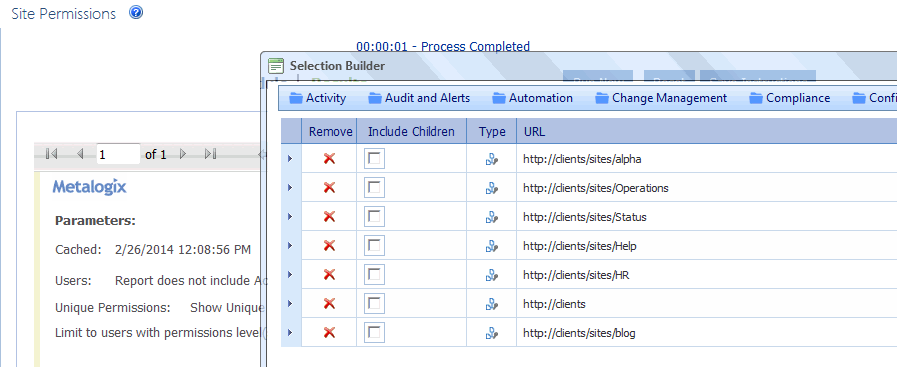The image size is (897, 367).
Task: Open the Compliance menu
Action: (790, 98)
